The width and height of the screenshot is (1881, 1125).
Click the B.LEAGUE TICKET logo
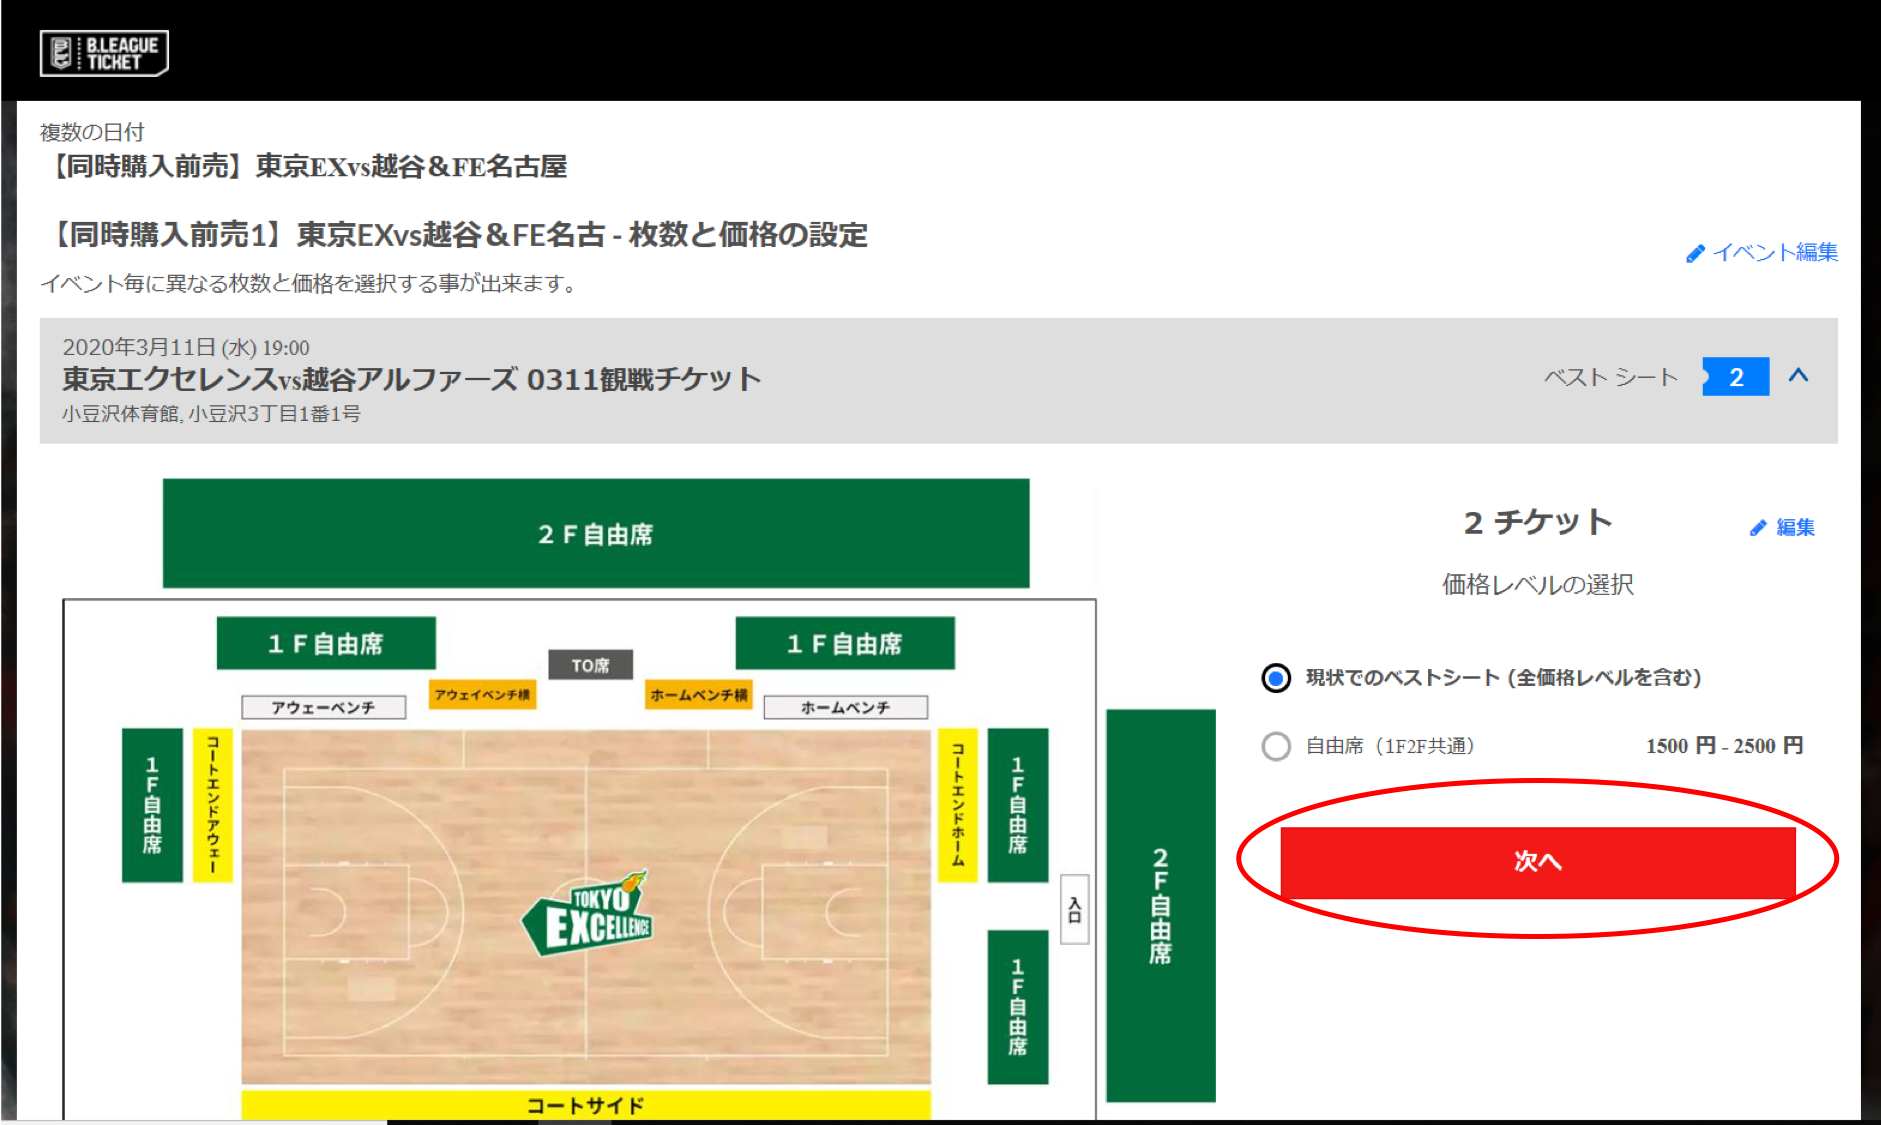(104, 53)
